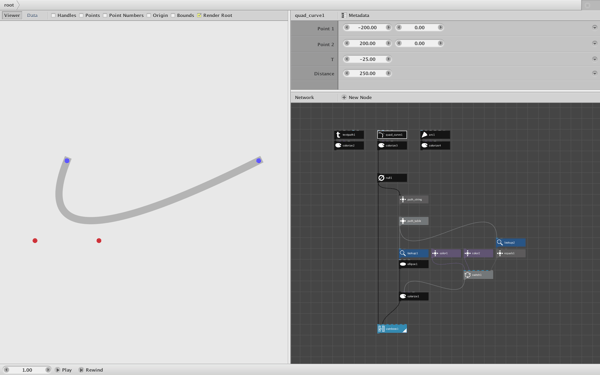Open the Point 2 row options menu
This screenshot has width=600, height=375.
click(x=594, y=43)
